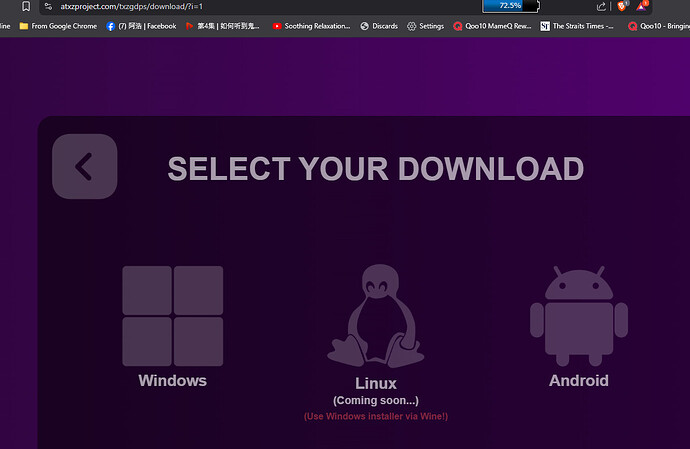Viewport: 690px width, 449px height.
Task: Choose the Linux penguin icon
Action: coord(376,316)
